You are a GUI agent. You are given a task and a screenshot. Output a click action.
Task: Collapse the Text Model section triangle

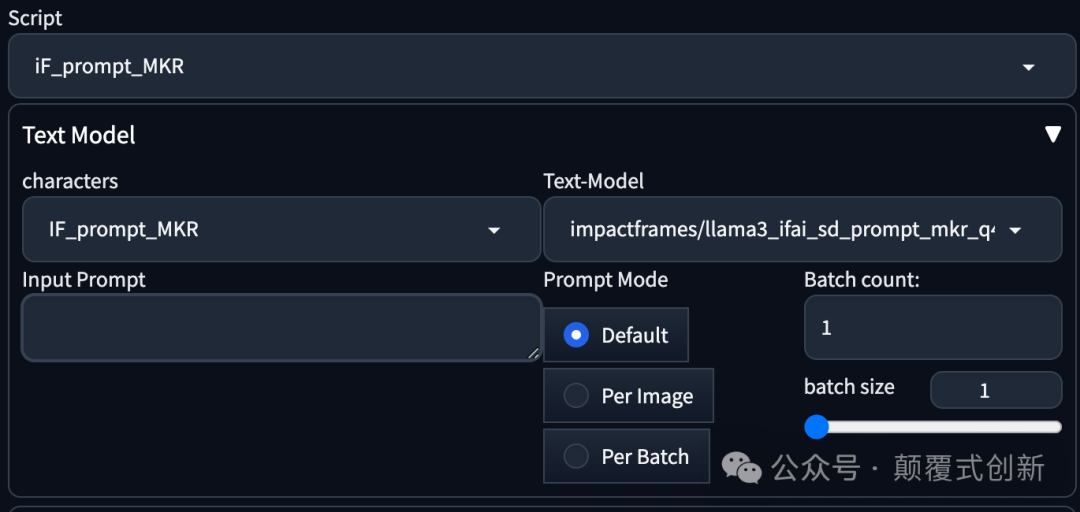(x=1052, y=135)
